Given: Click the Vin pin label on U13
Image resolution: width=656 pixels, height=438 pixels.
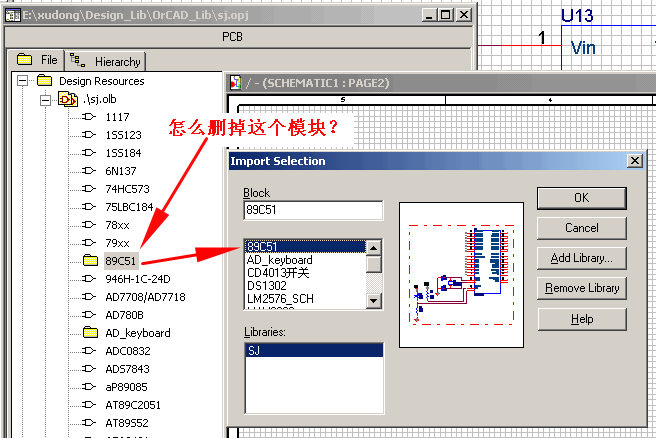Looking at the screenshot, I should tap(583, 47).
